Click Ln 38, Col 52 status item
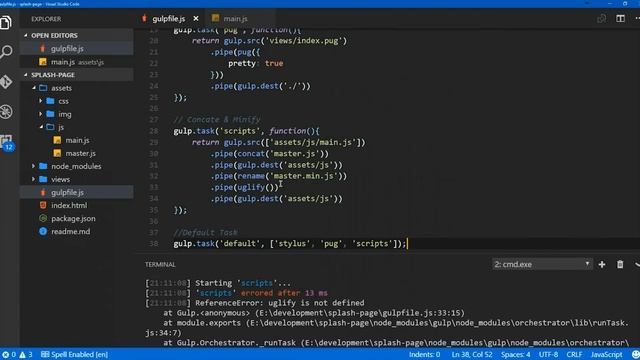The width and height of the screenshot is (640, 360). pyautogui.click(x=472, y=354)
